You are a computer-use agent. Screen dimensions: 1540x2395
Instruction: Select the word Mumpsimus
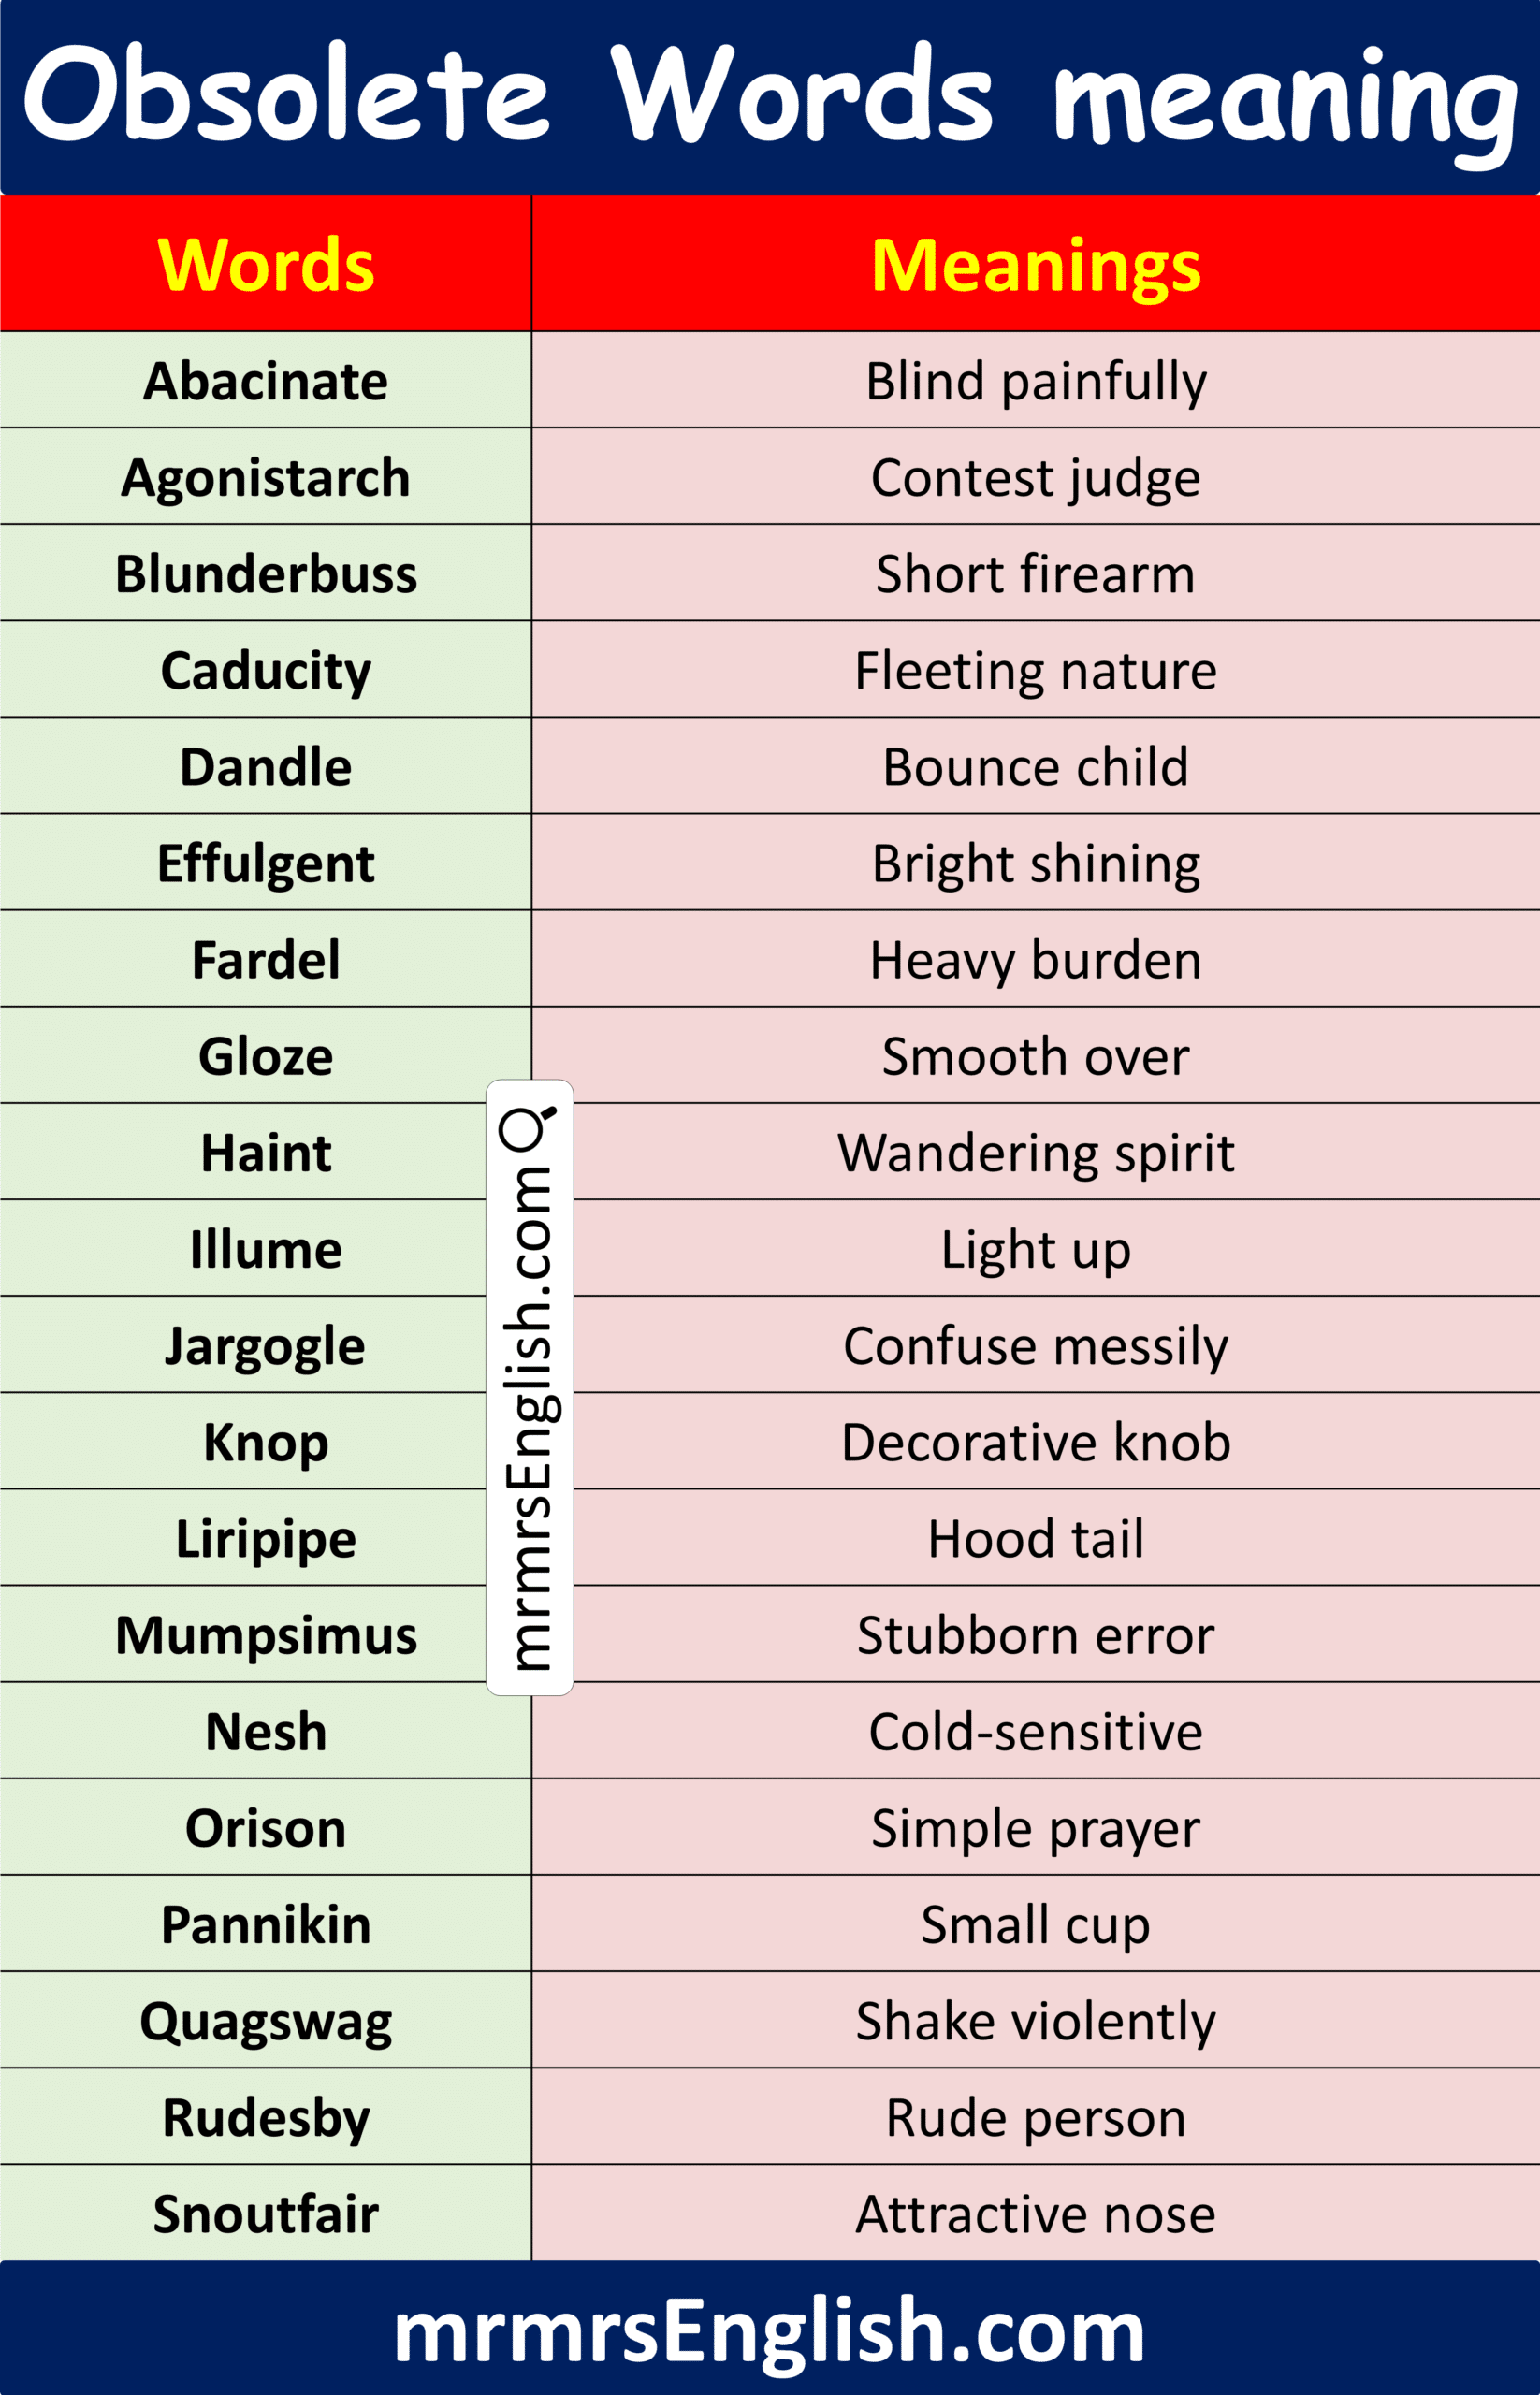coord(266,1635)
